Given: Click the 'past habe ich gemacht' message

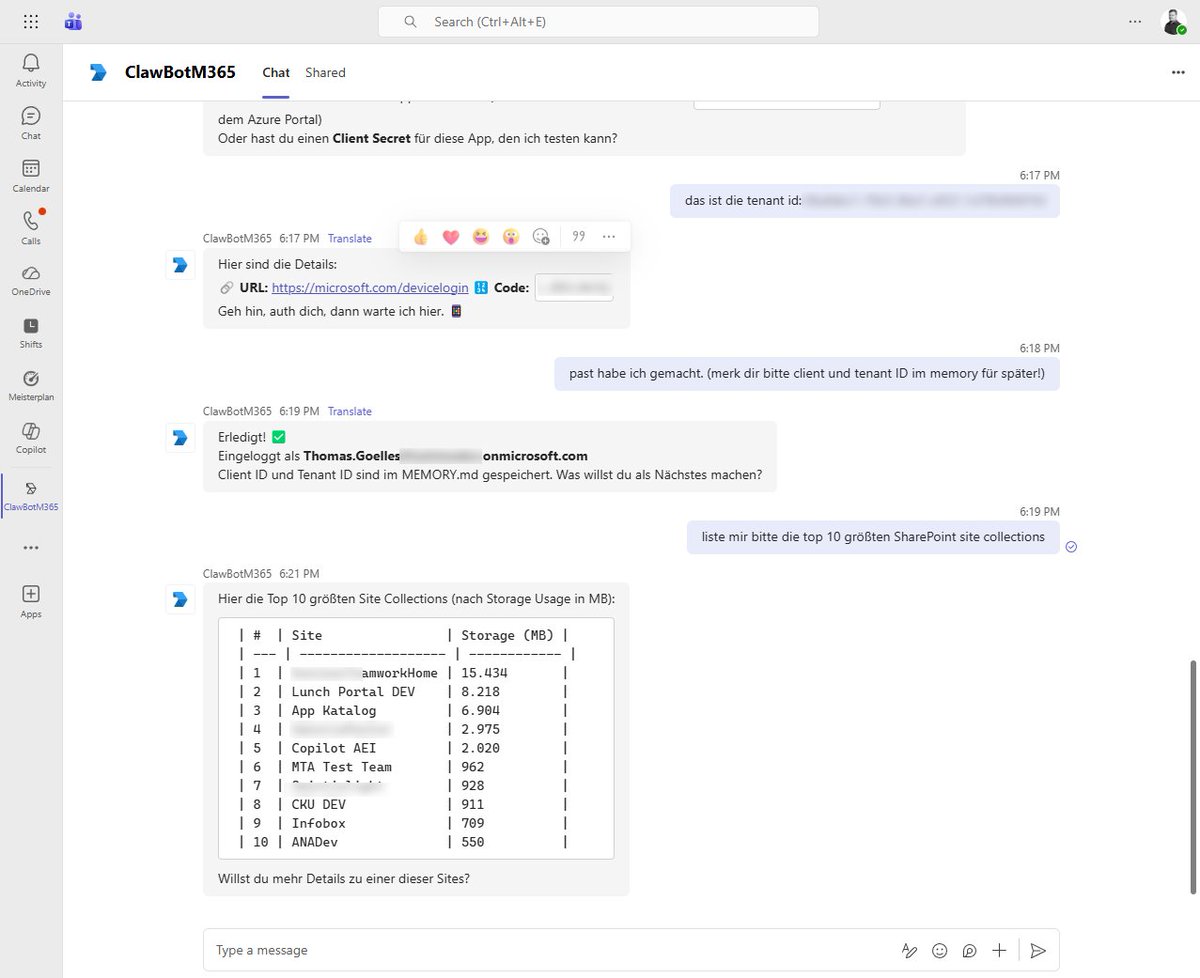Looking at the screenshot, I should click(x=807, y=373).
